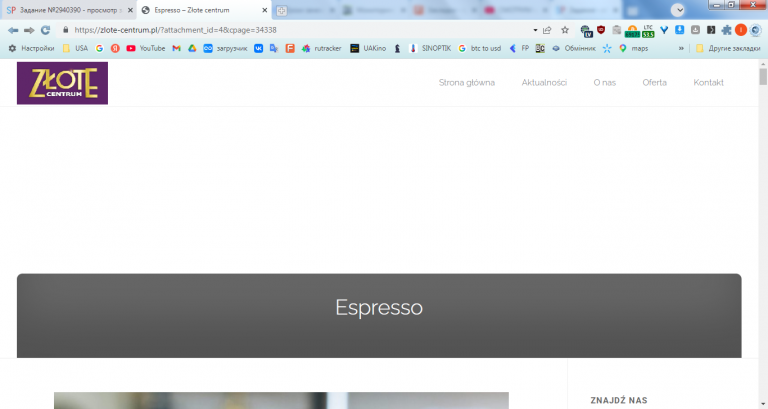768x409 pixels.
Task: Open the blue Y extension icon
Action: (664, 30)
